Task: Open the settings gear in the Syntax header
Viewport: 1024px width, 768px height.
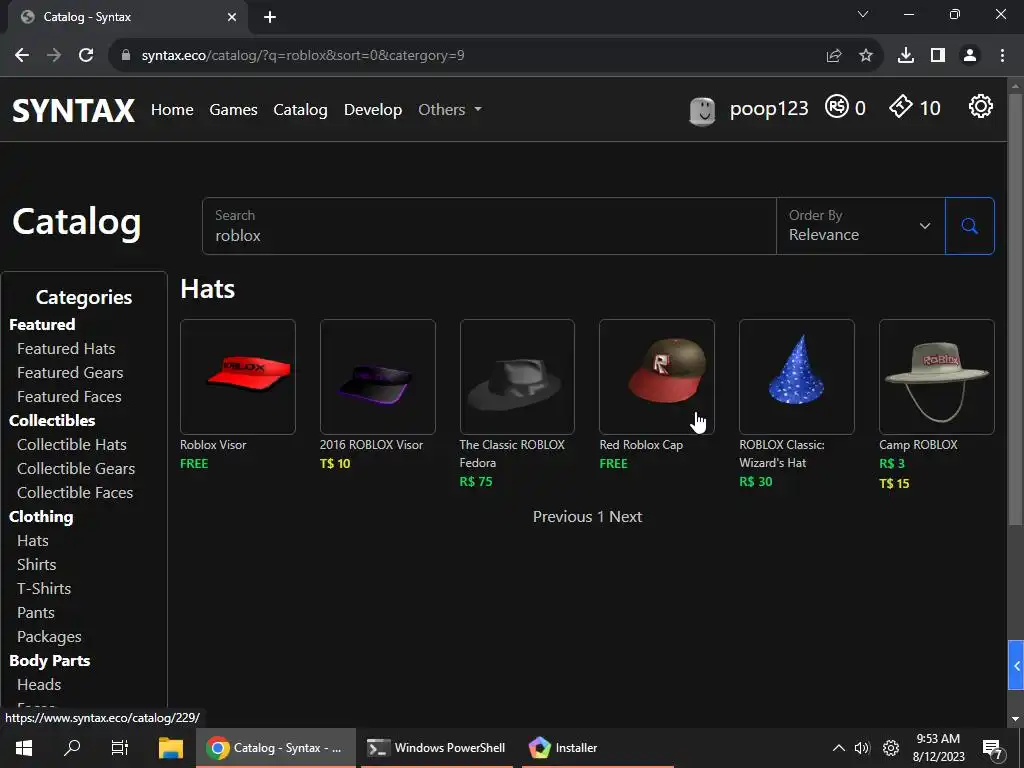Action: [x=980, y=106]
